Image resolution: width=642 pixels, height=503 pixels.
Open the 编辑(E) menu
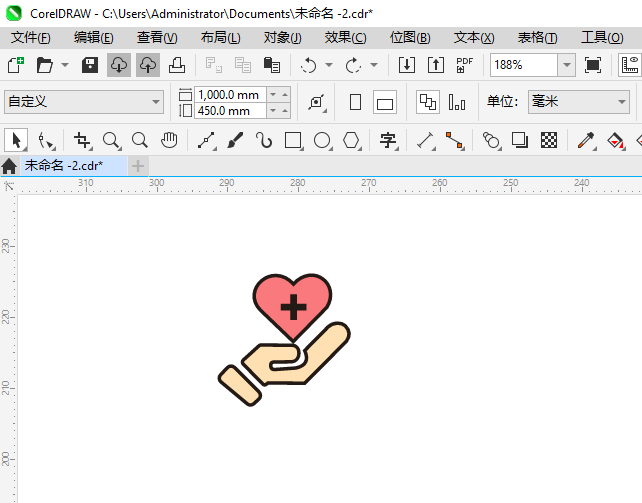pos(94,38)
